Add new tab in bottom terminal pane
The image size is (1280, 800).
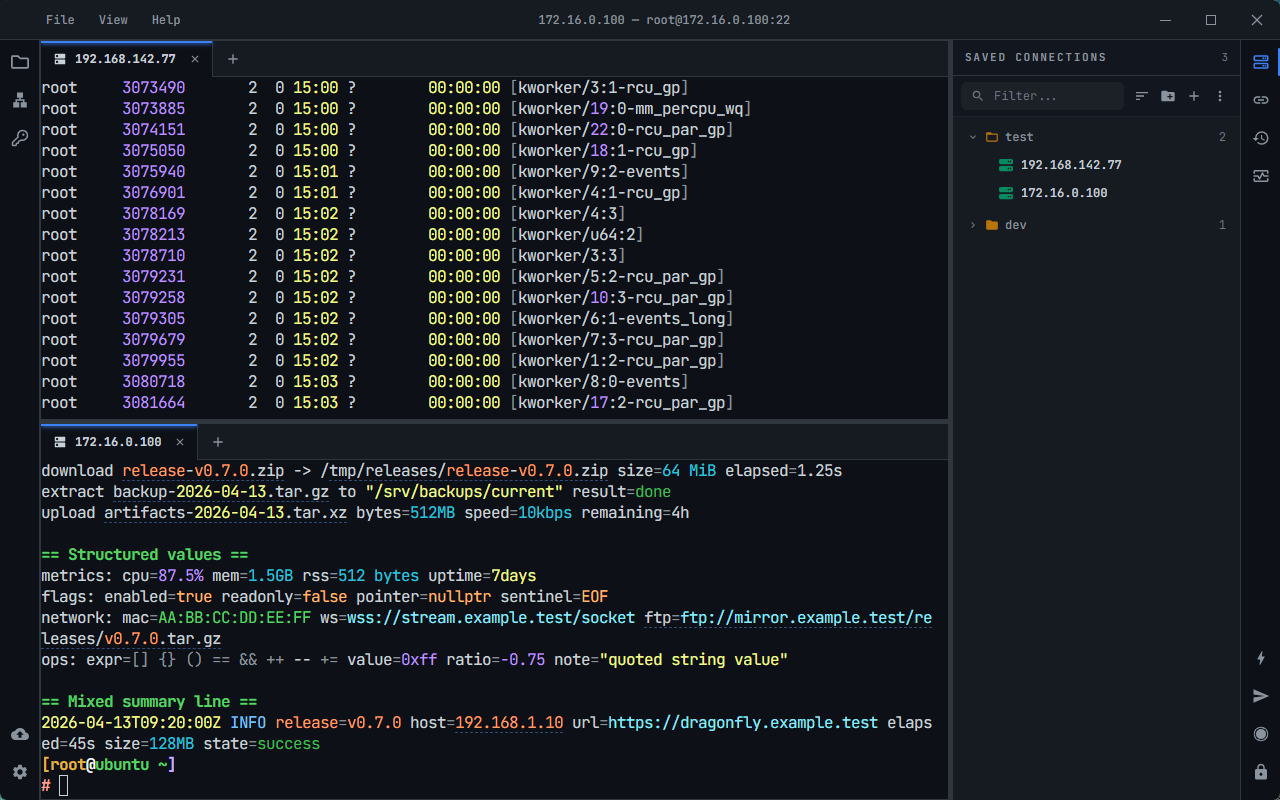tap(218, 442)
